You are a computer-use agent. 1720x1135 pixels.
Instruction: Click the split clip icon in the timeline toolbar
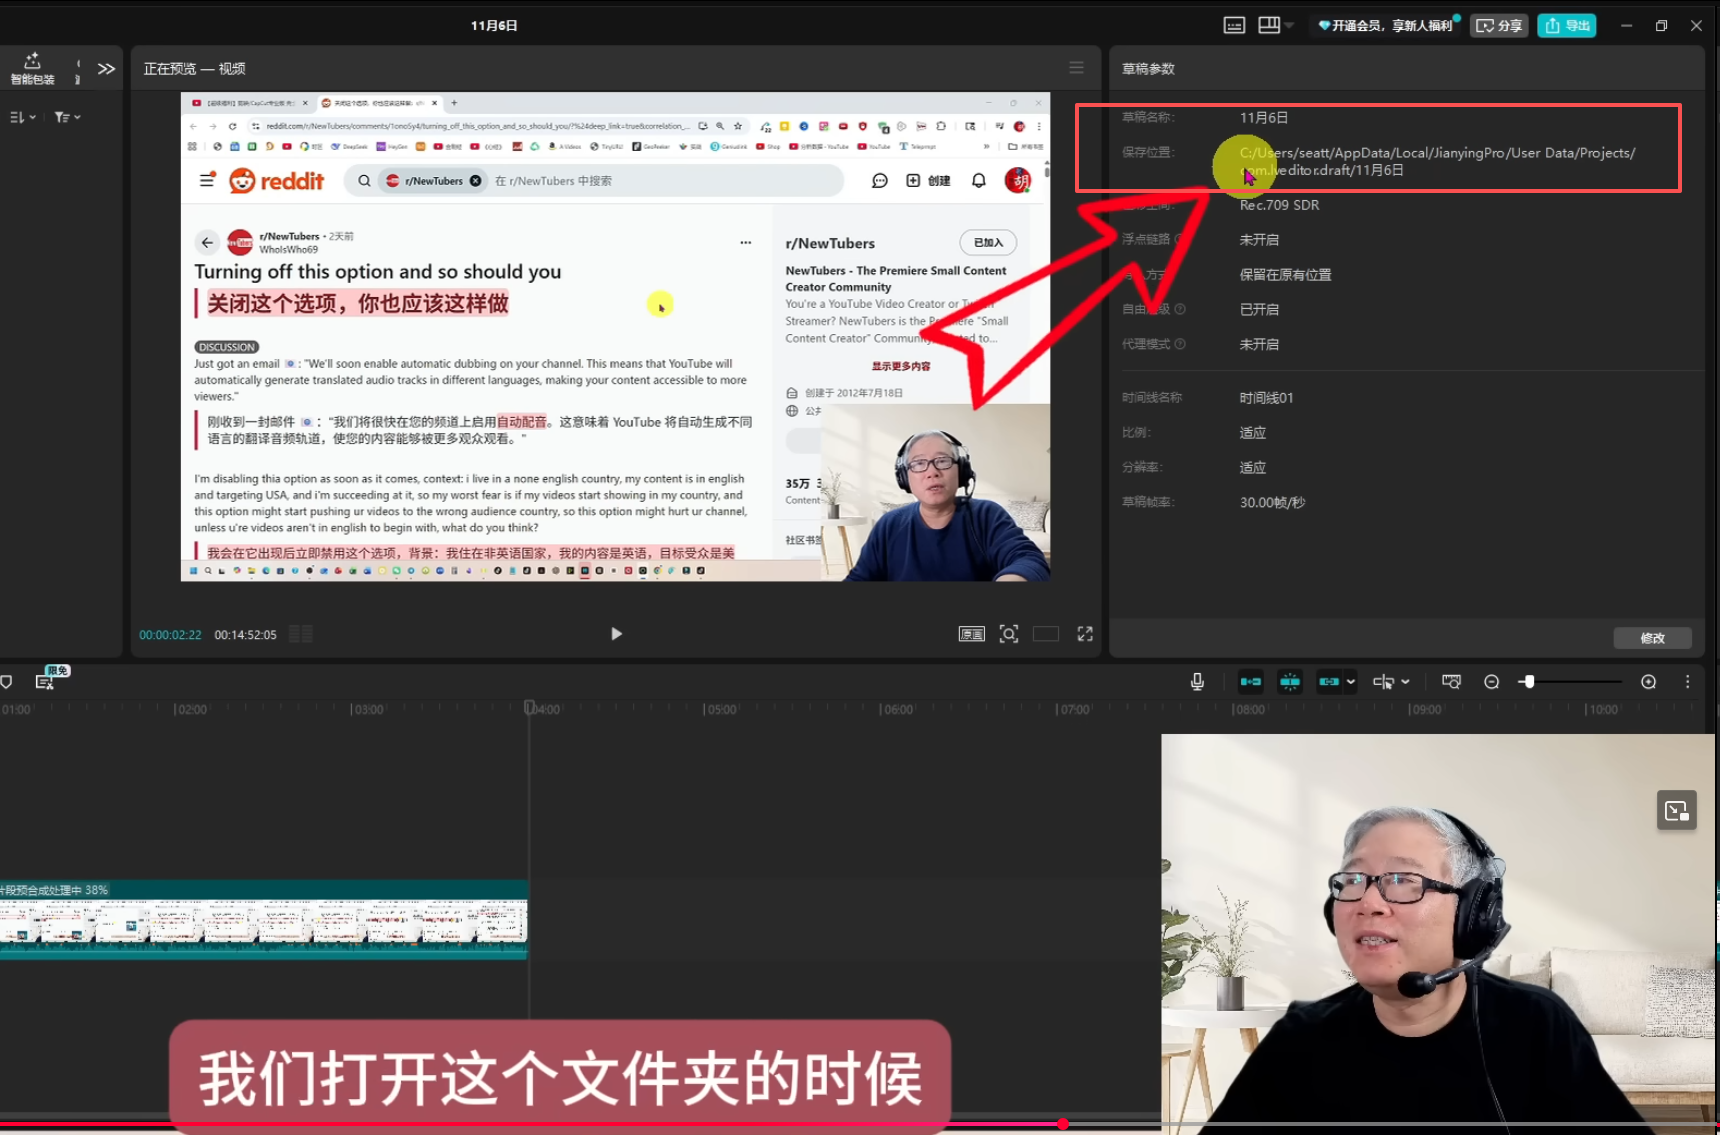pyautogui.click(x=1290, y=681)
